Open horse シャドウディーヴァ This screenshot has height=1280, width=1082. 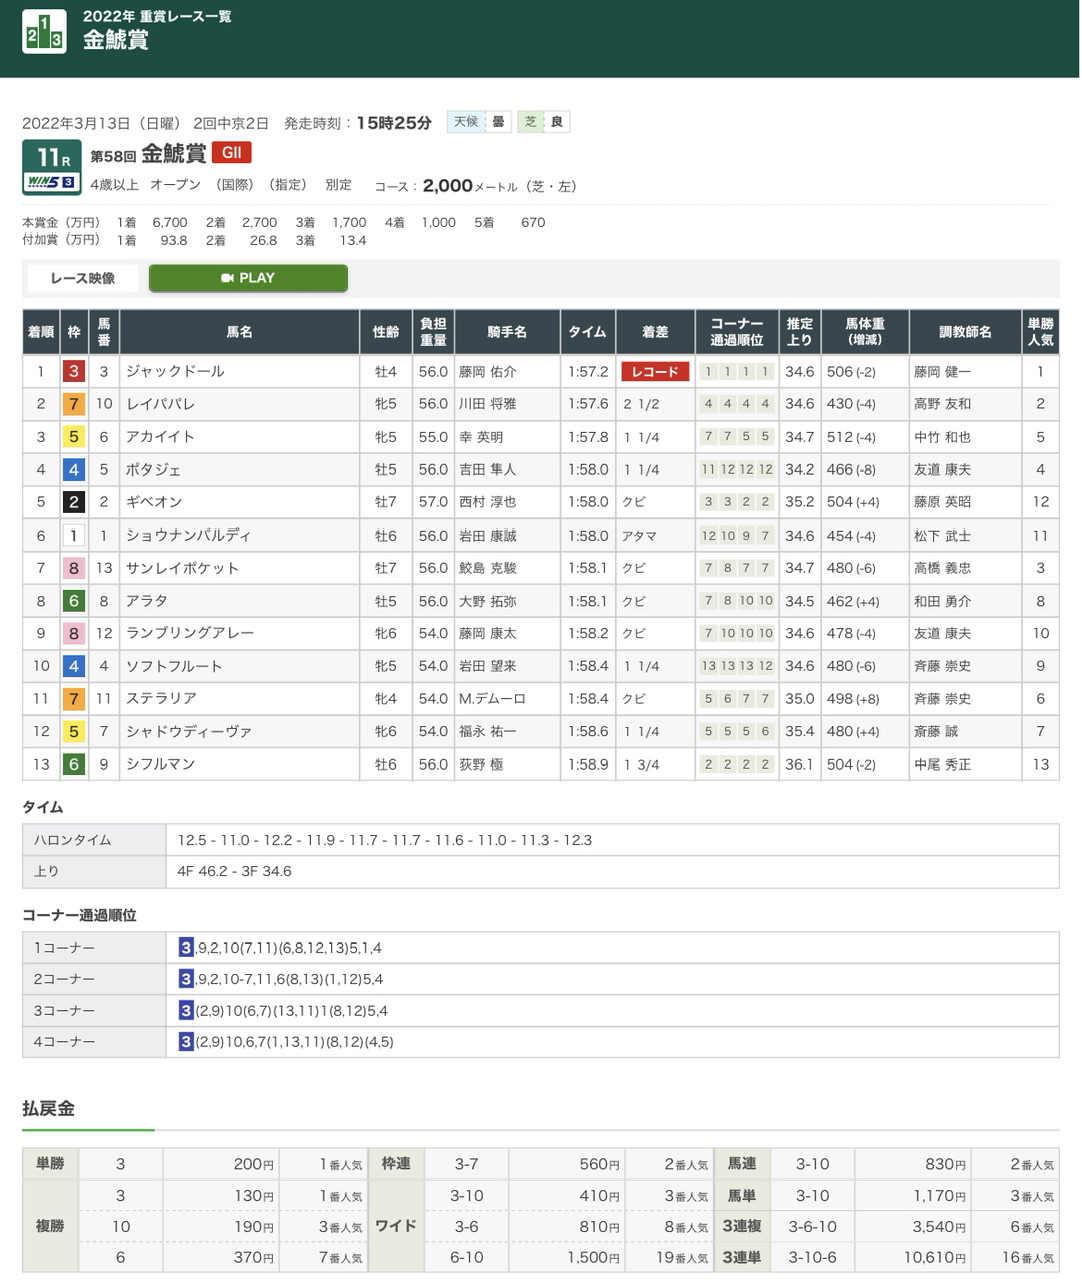[x=189, y=731]
